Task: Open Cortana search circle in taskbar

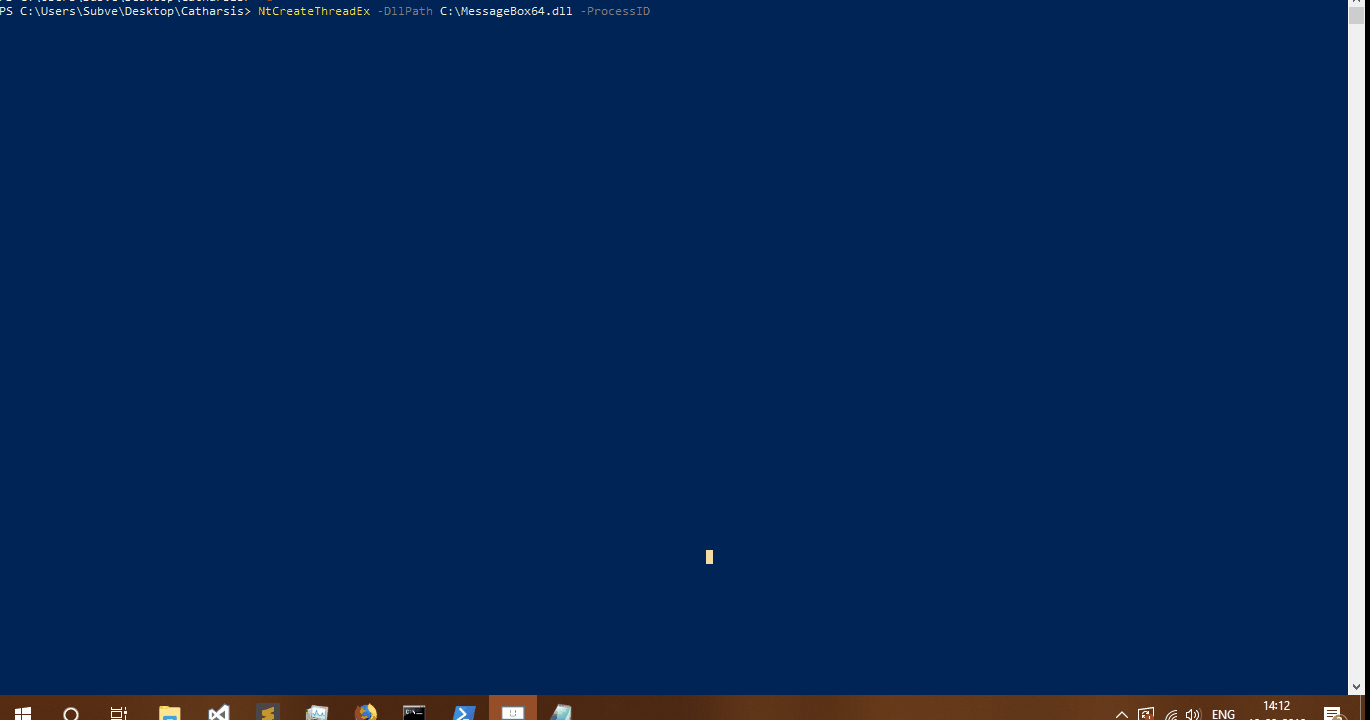Action: point(71,712)
